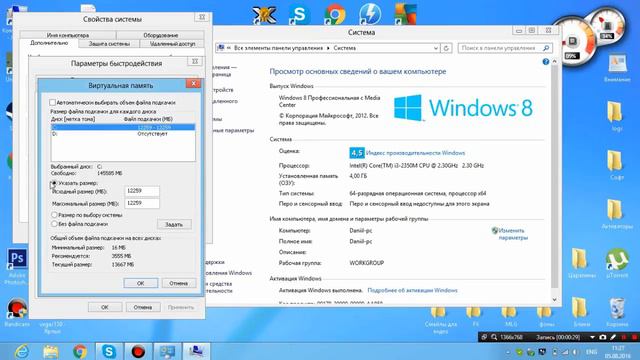Open the FX folder on the desktop

[475, 313]
